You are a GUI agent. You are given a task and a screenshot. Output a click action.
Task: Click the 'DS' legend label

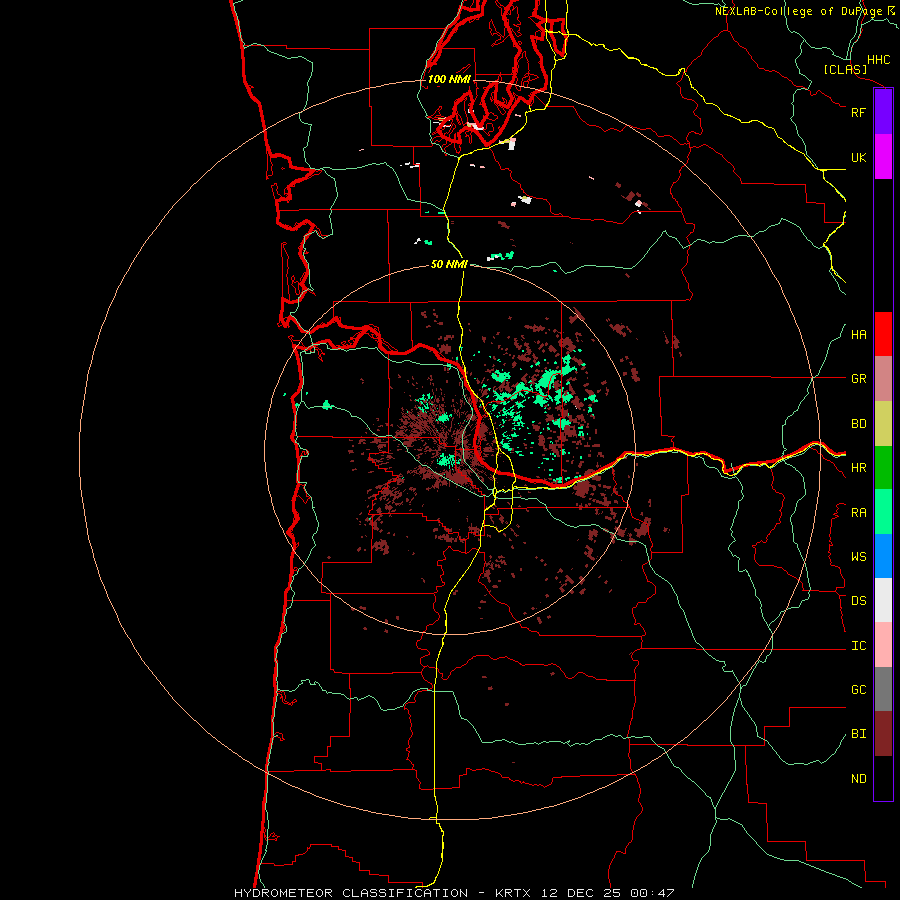click(858, 601)
